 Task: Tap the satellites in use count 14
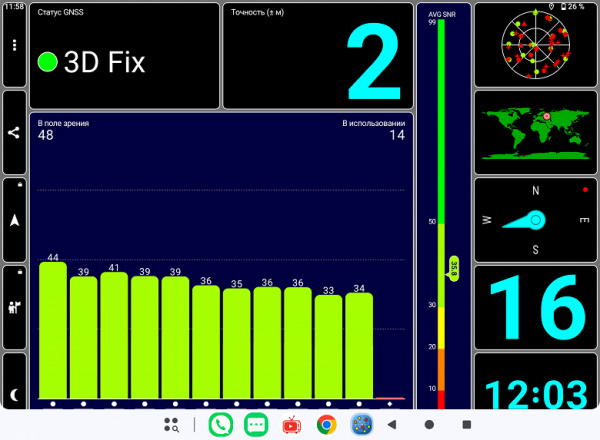tap(397, 135)
